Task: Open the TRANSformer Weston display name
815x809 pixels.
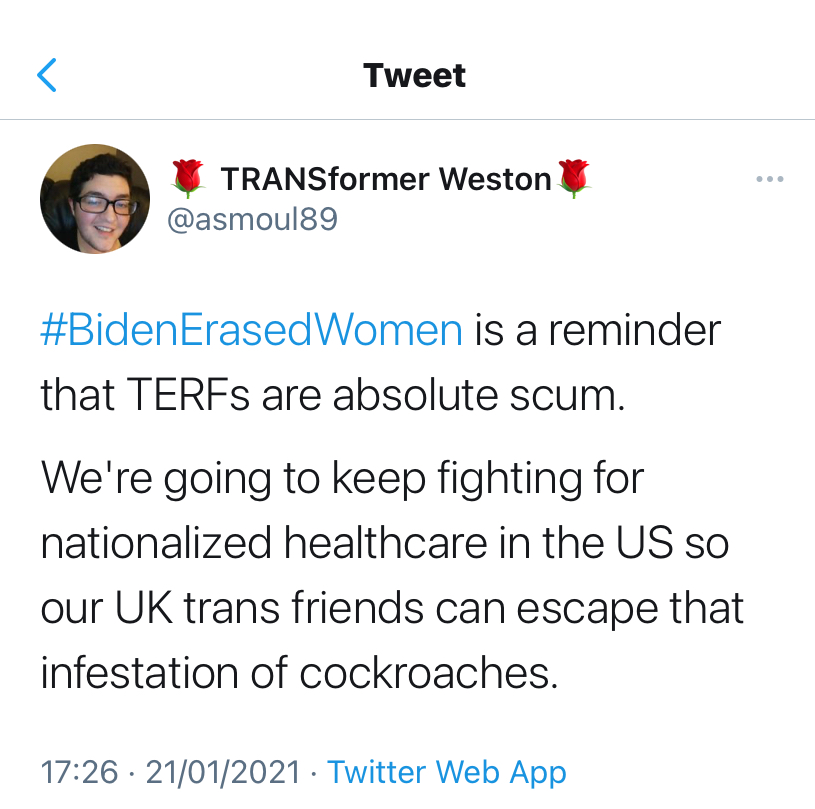Action: pos(385,179)
